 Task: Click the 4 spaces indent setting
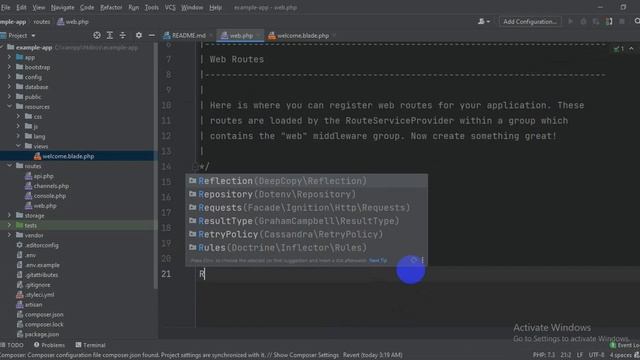pyautogui.click(x=622, y=355)
